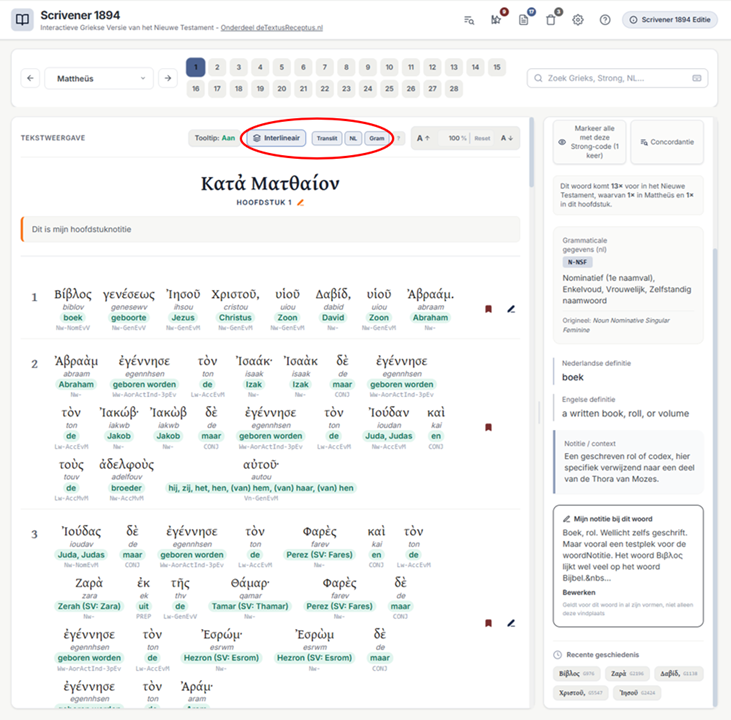The width and height of the screenshot is (731, 720).
Task: Click the 100 % font size value
Action: coord(457,138)
